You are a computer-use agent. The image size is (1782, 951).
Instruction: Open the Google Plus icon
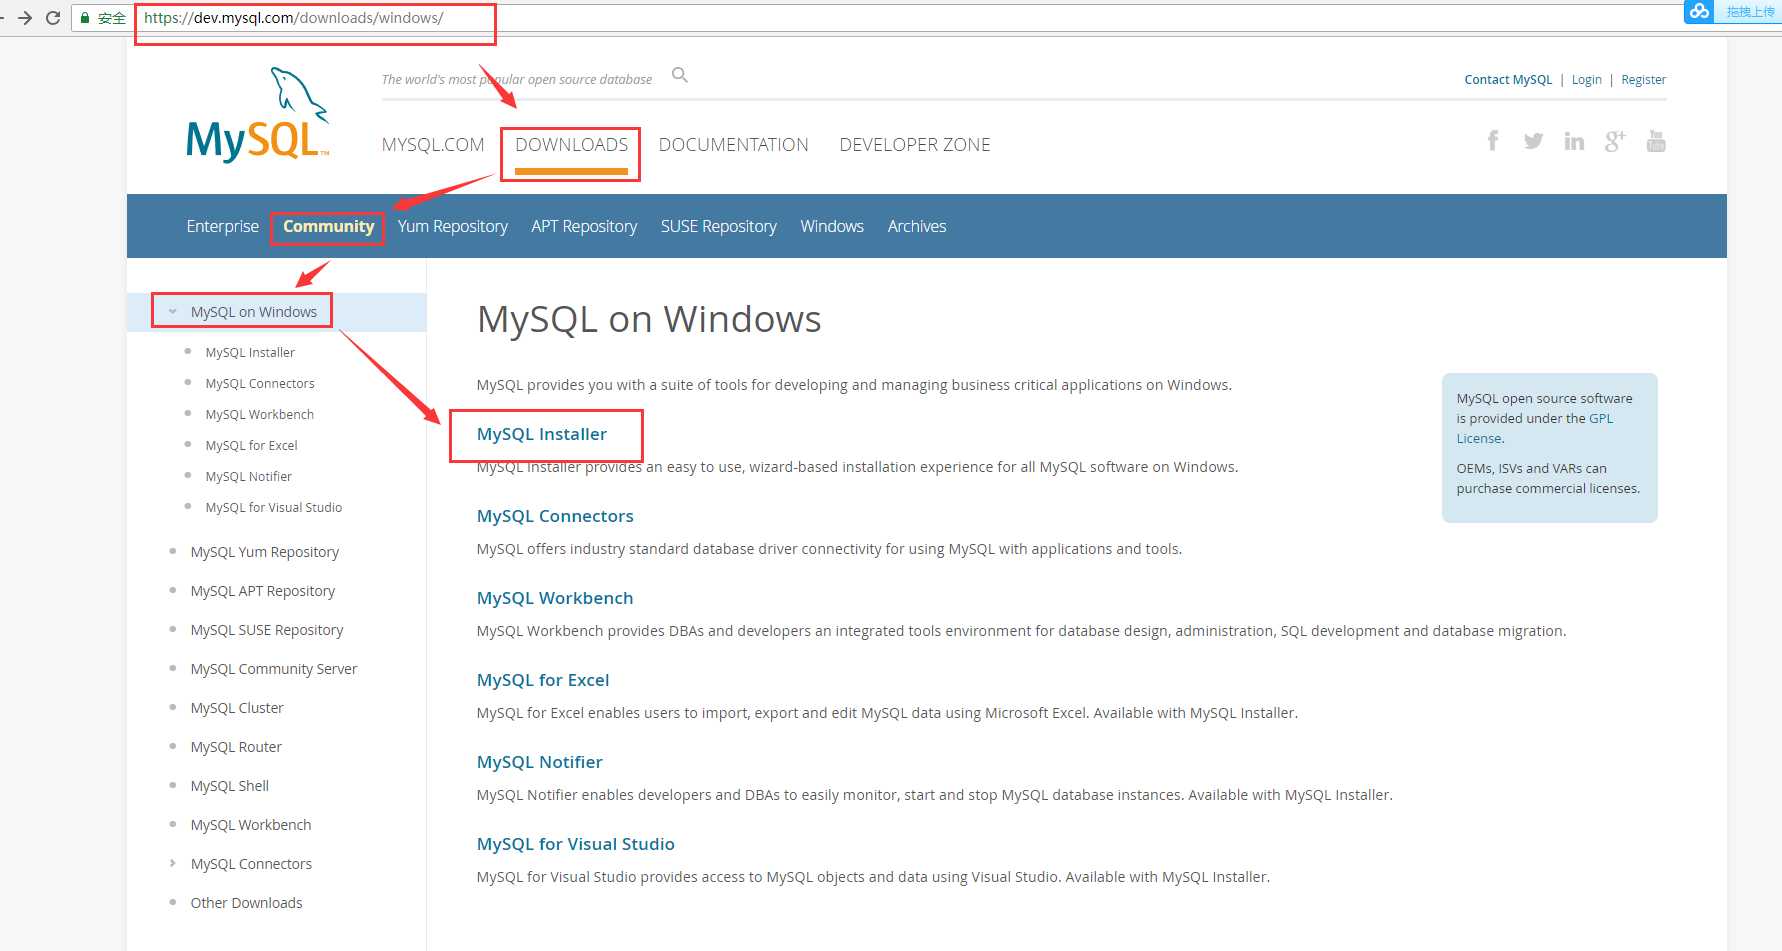pyautogui.click(x=1615, y=141)
